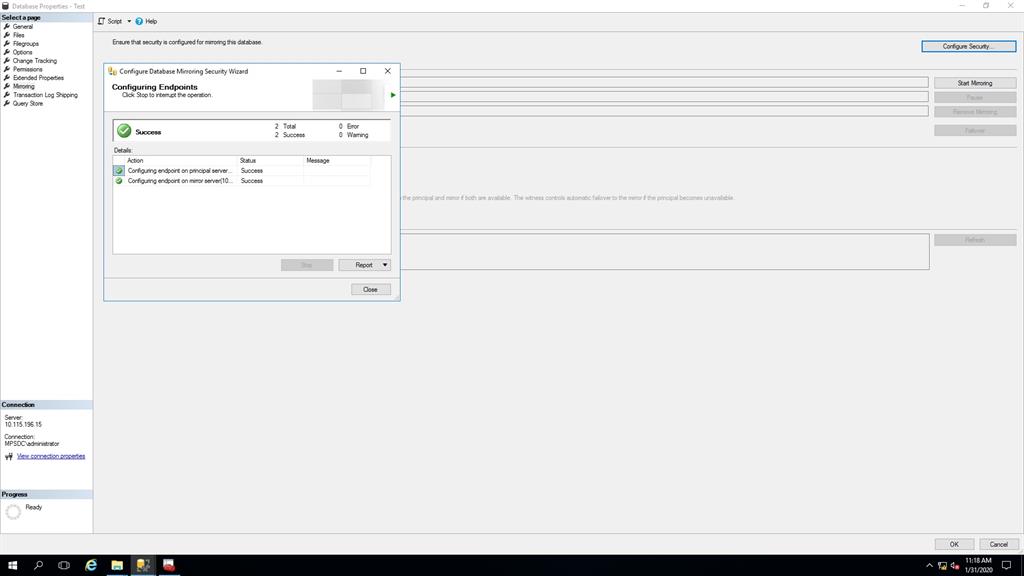The height and width of the screenshot is (576, 1024).
Task: Click the network icon in system tray
Action: pos(943,565)
